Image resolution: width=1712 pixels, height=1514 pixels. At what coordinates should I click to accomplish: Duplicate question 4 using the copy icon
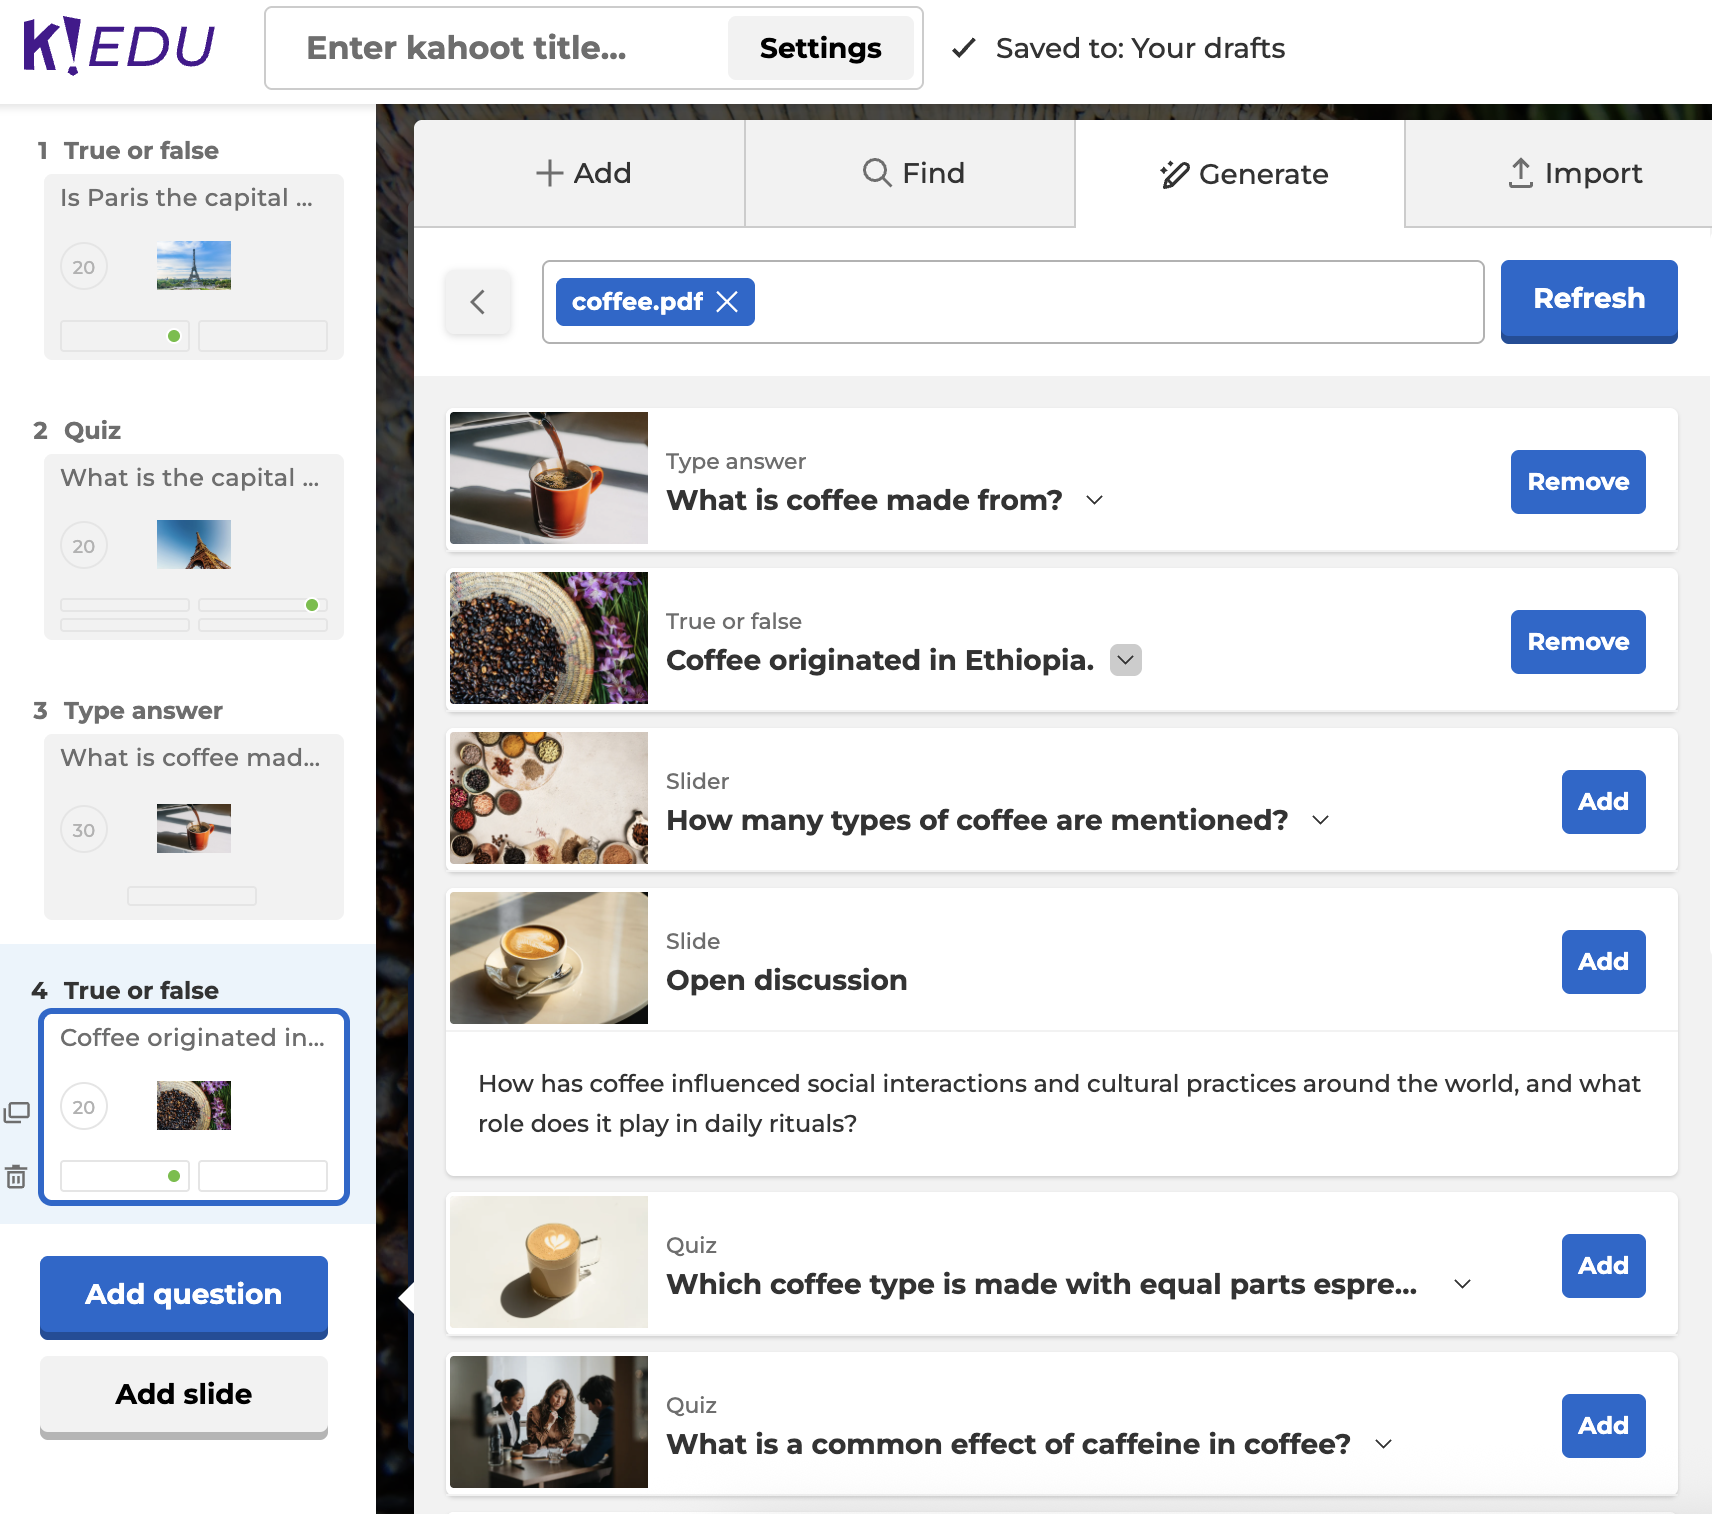click(x=18, y=1113)
